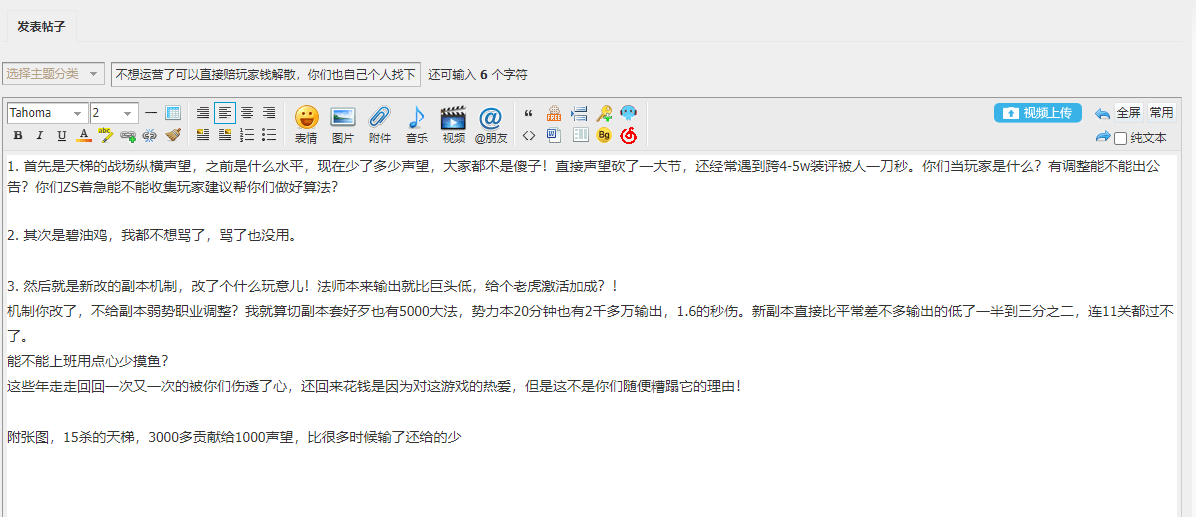The height and width of the screenshot is (517, 1196).
Task: Select the 发表帖子 tab
Action: click(42, 26)
